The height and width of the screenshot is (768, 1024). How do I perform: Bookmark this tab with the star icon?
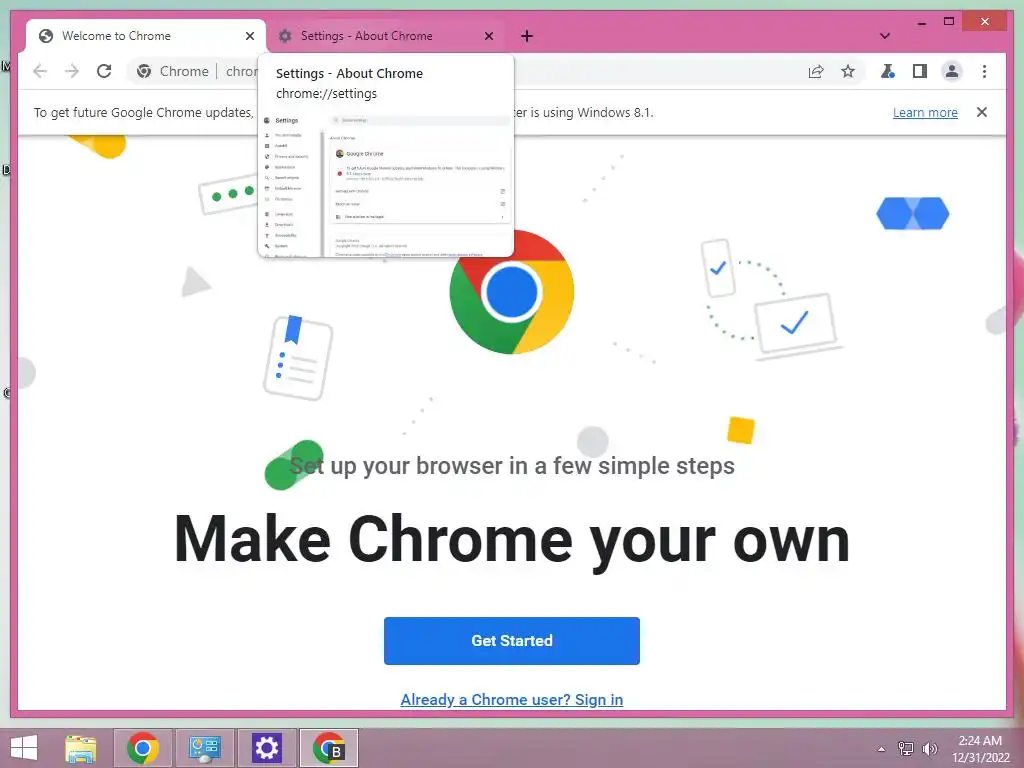point(848,71)
